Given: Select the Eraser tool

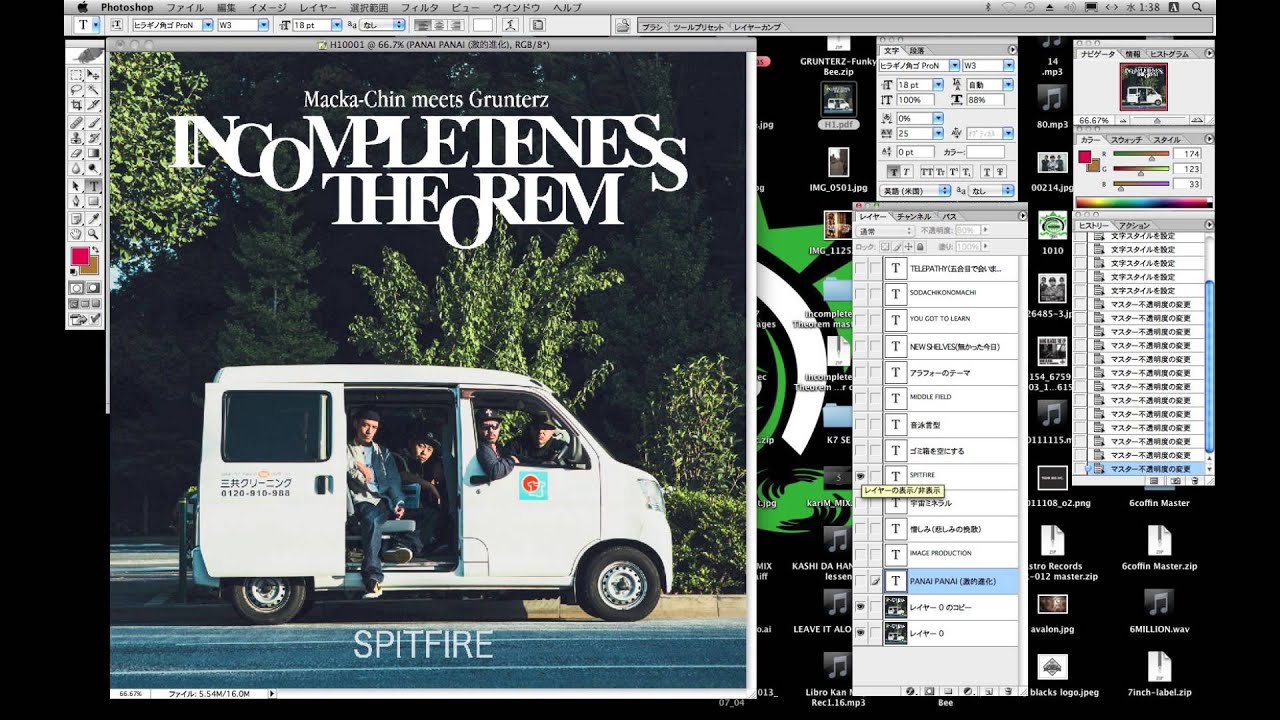Looking at the screenshot, I should click(x=76, y=152).
